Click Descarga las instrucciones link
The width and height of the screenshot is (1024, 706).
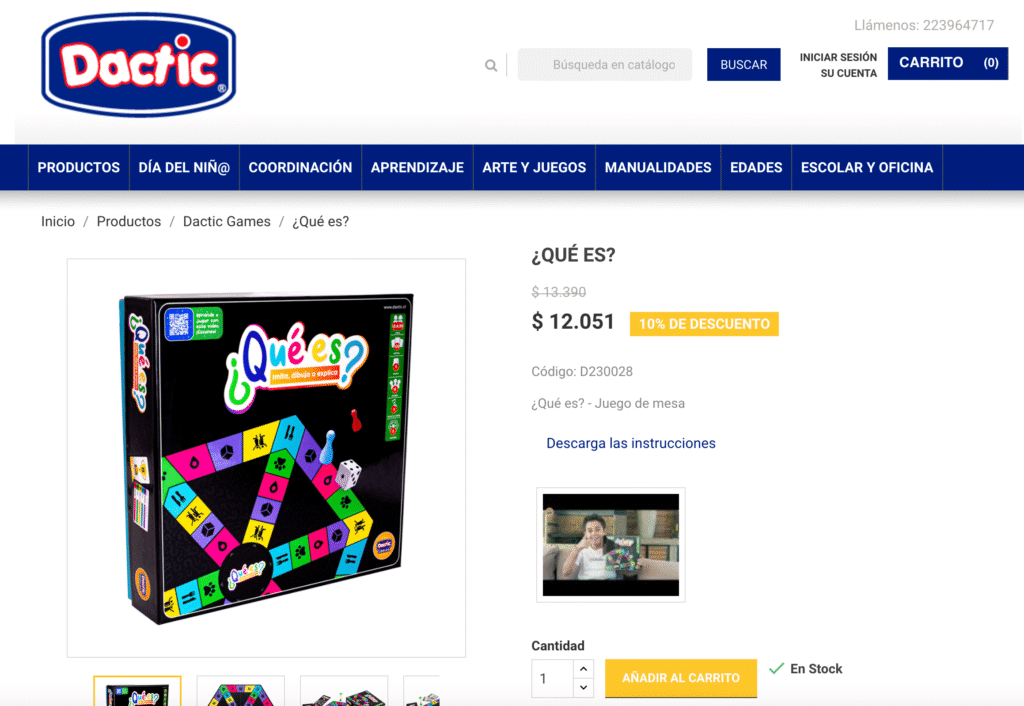(x=631, y=443)
